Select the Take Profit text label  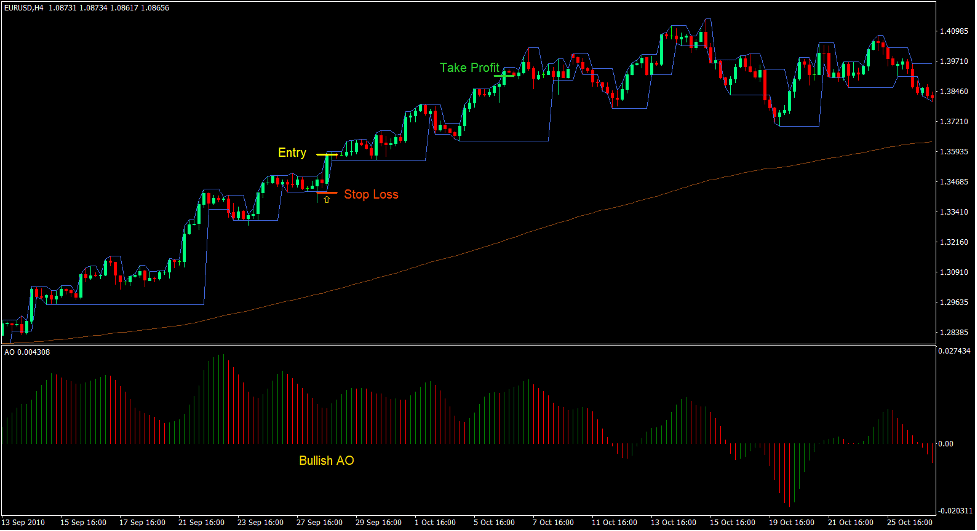click(x=469, y=68)
